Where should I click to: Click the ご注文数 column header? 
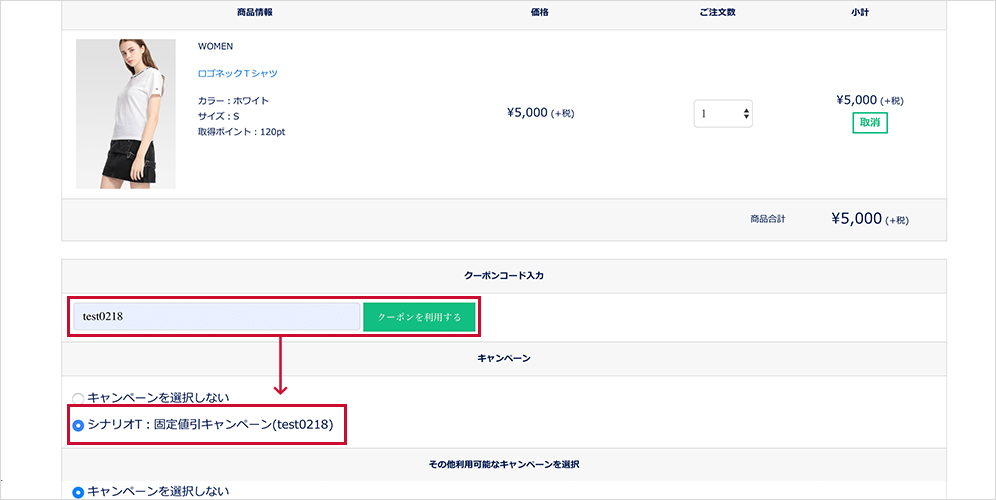click(x=719, y=13)
